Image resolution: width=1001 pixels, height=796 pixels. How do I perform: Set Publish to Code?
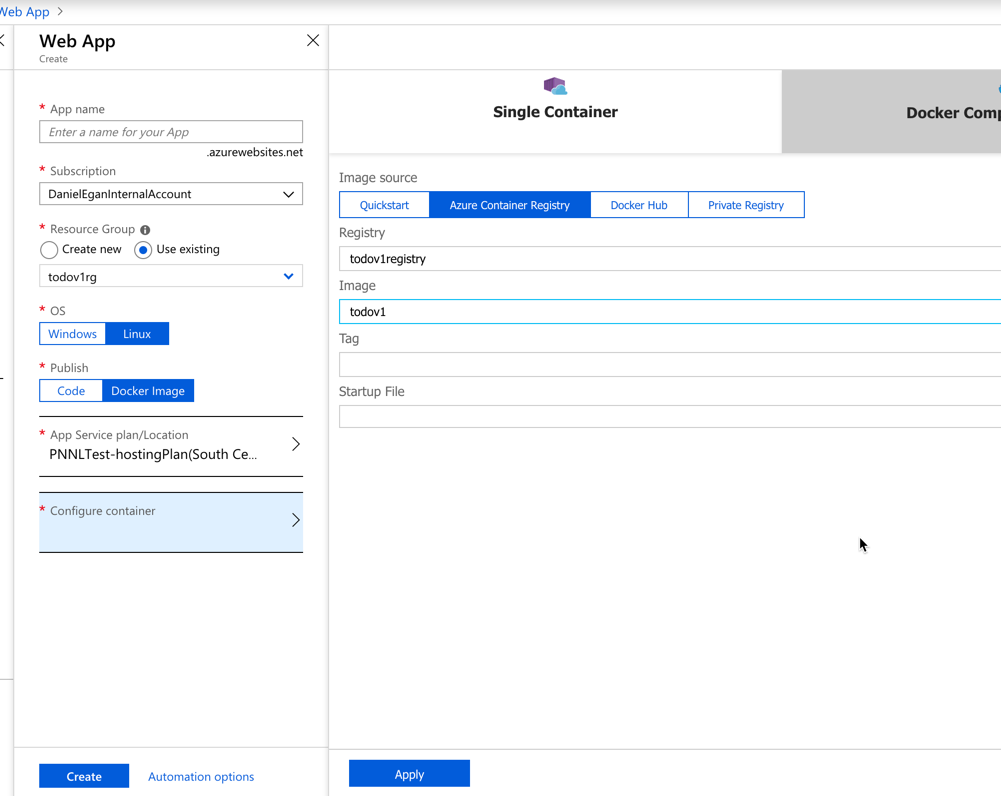tap(71, 391)
